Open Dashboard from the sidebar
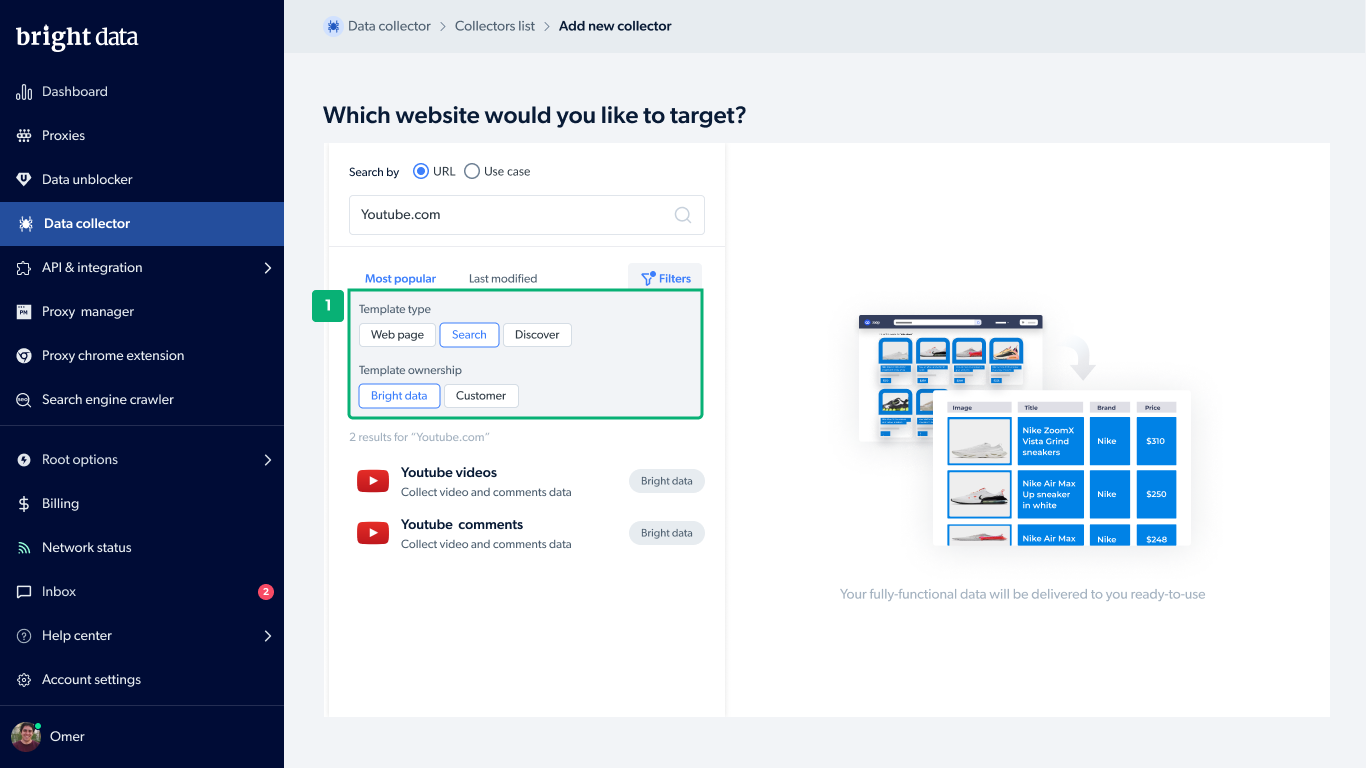1366x768 pixels. tap(142, 92)
